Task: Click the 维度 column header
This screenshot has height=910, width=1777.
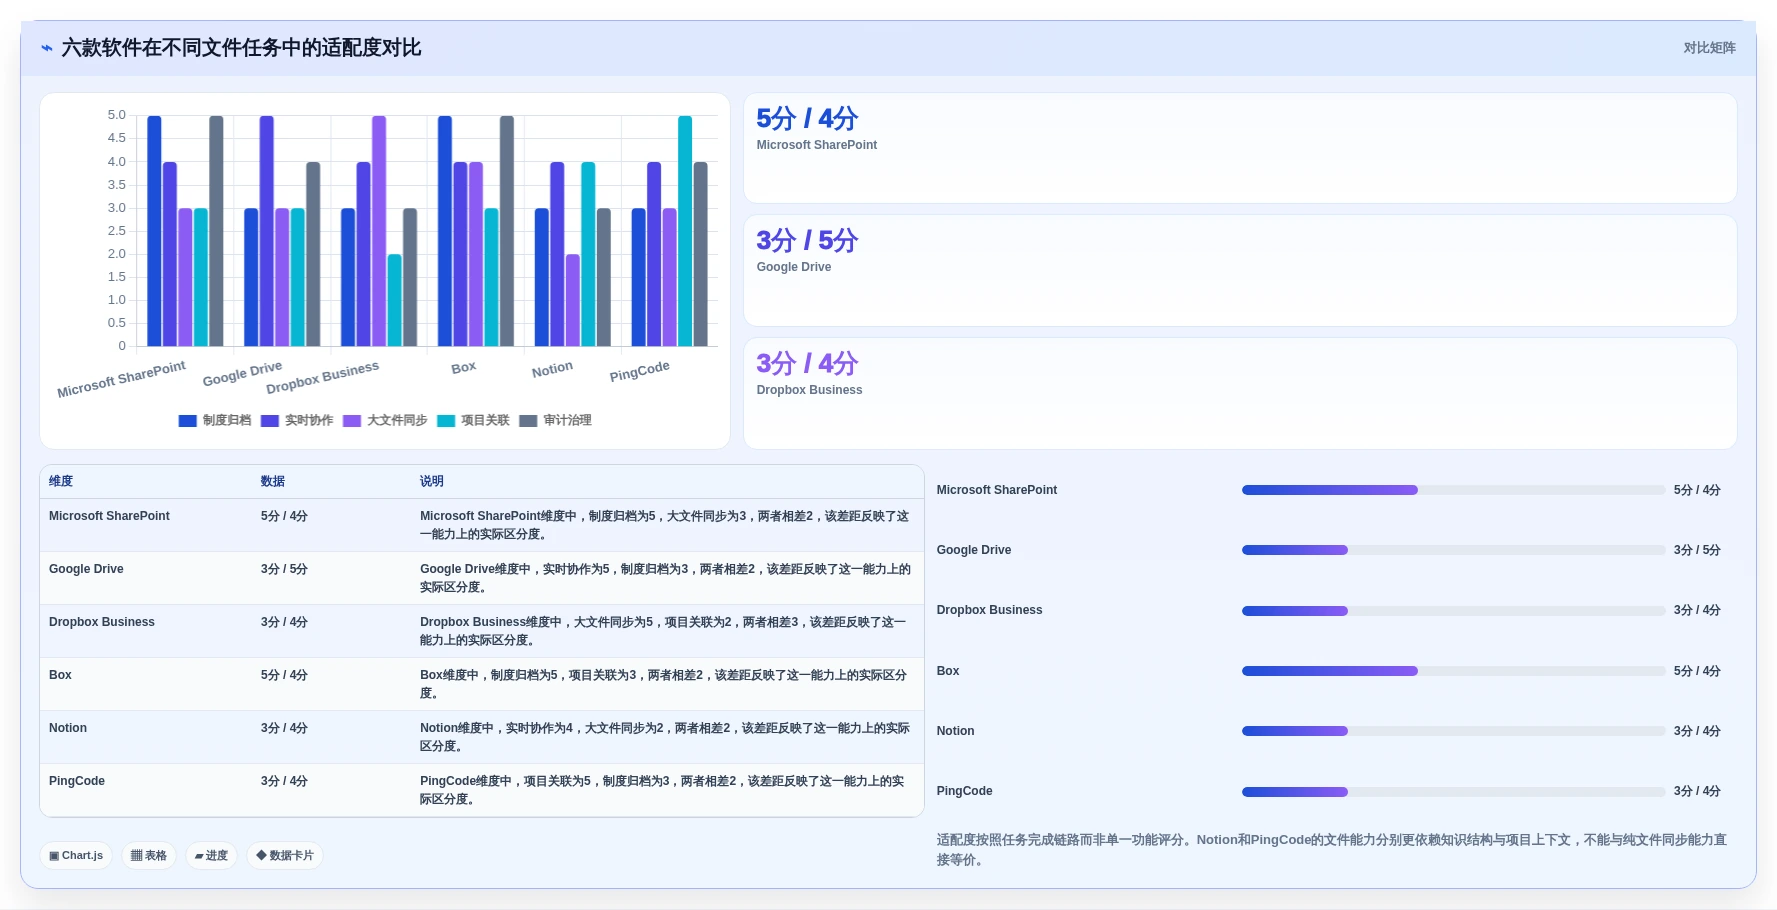Action: [x=61, y=481]
